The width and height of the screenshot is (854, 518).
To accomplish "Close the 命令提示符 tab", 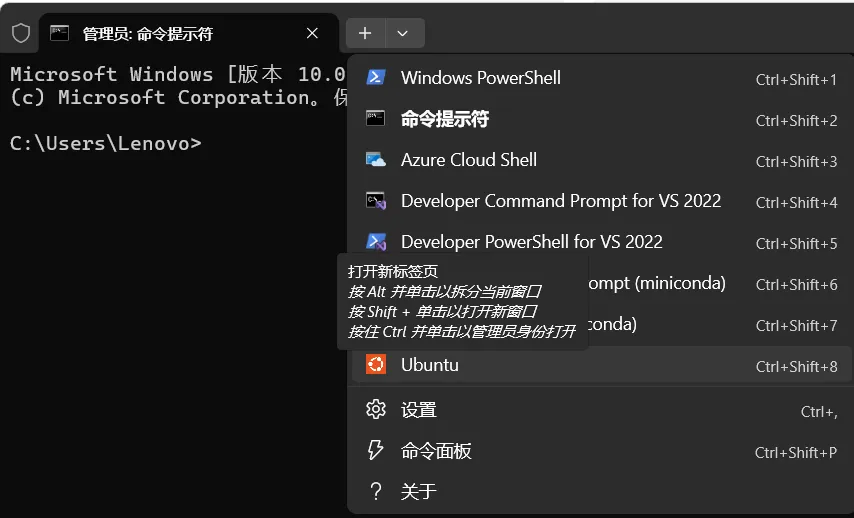I will pos(312,33).
